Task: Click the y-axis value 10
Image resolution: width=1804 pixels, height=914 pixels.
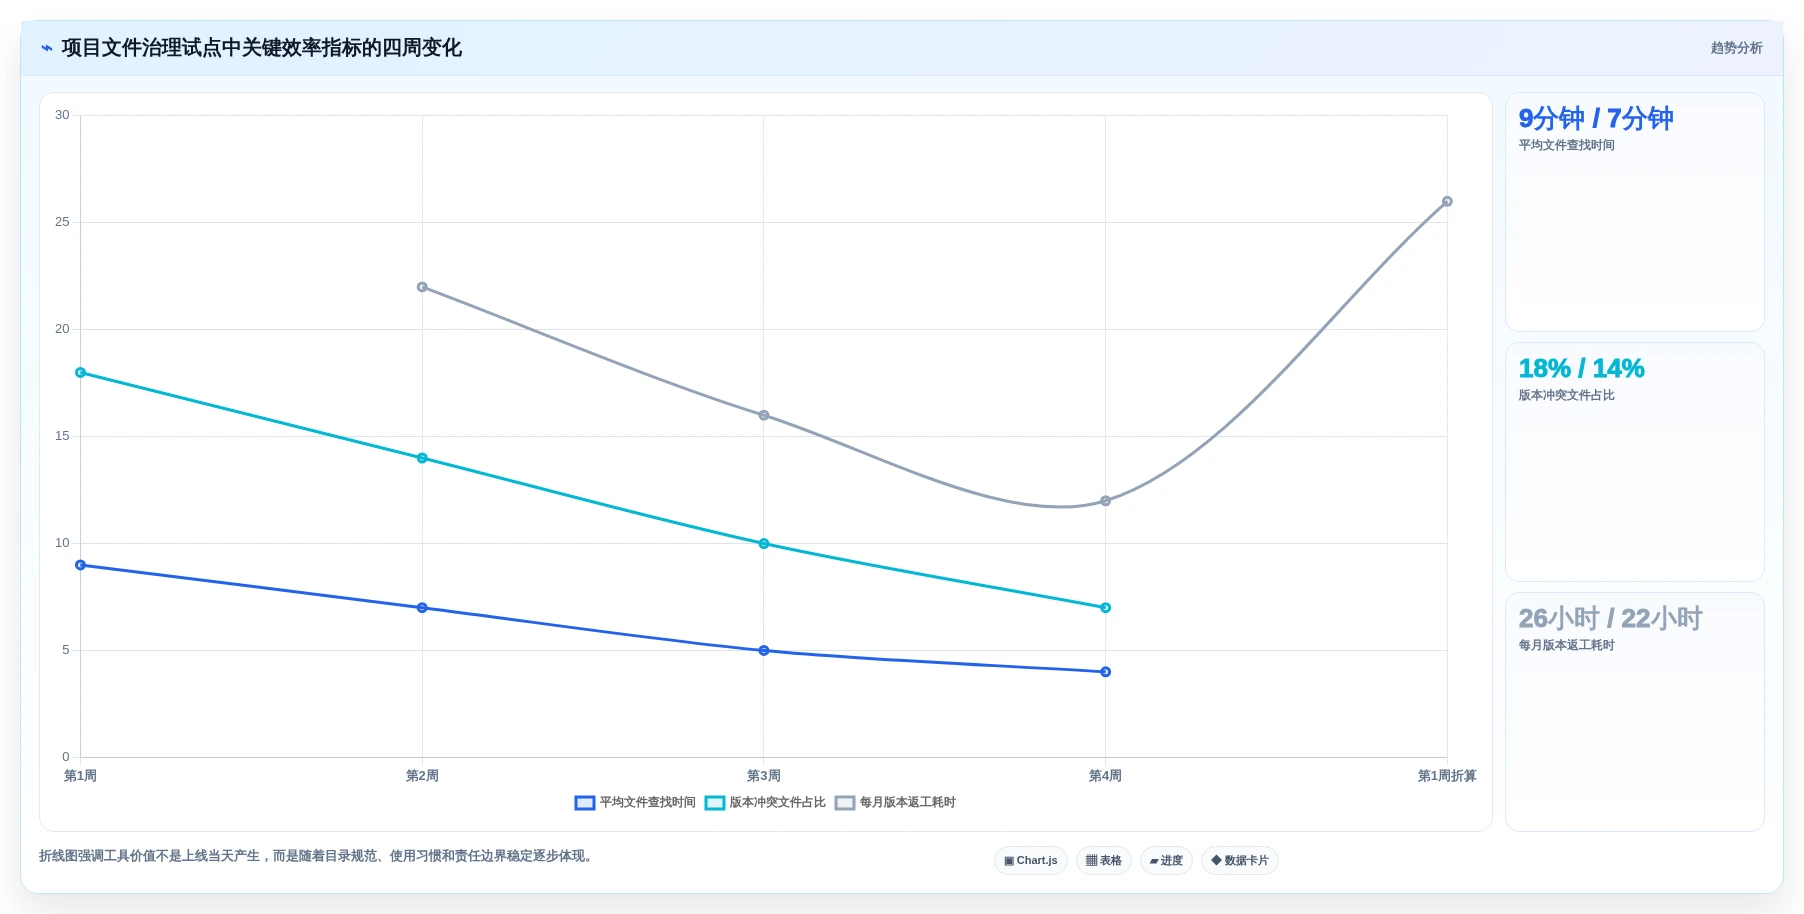Action: click(x=62, y=543)
